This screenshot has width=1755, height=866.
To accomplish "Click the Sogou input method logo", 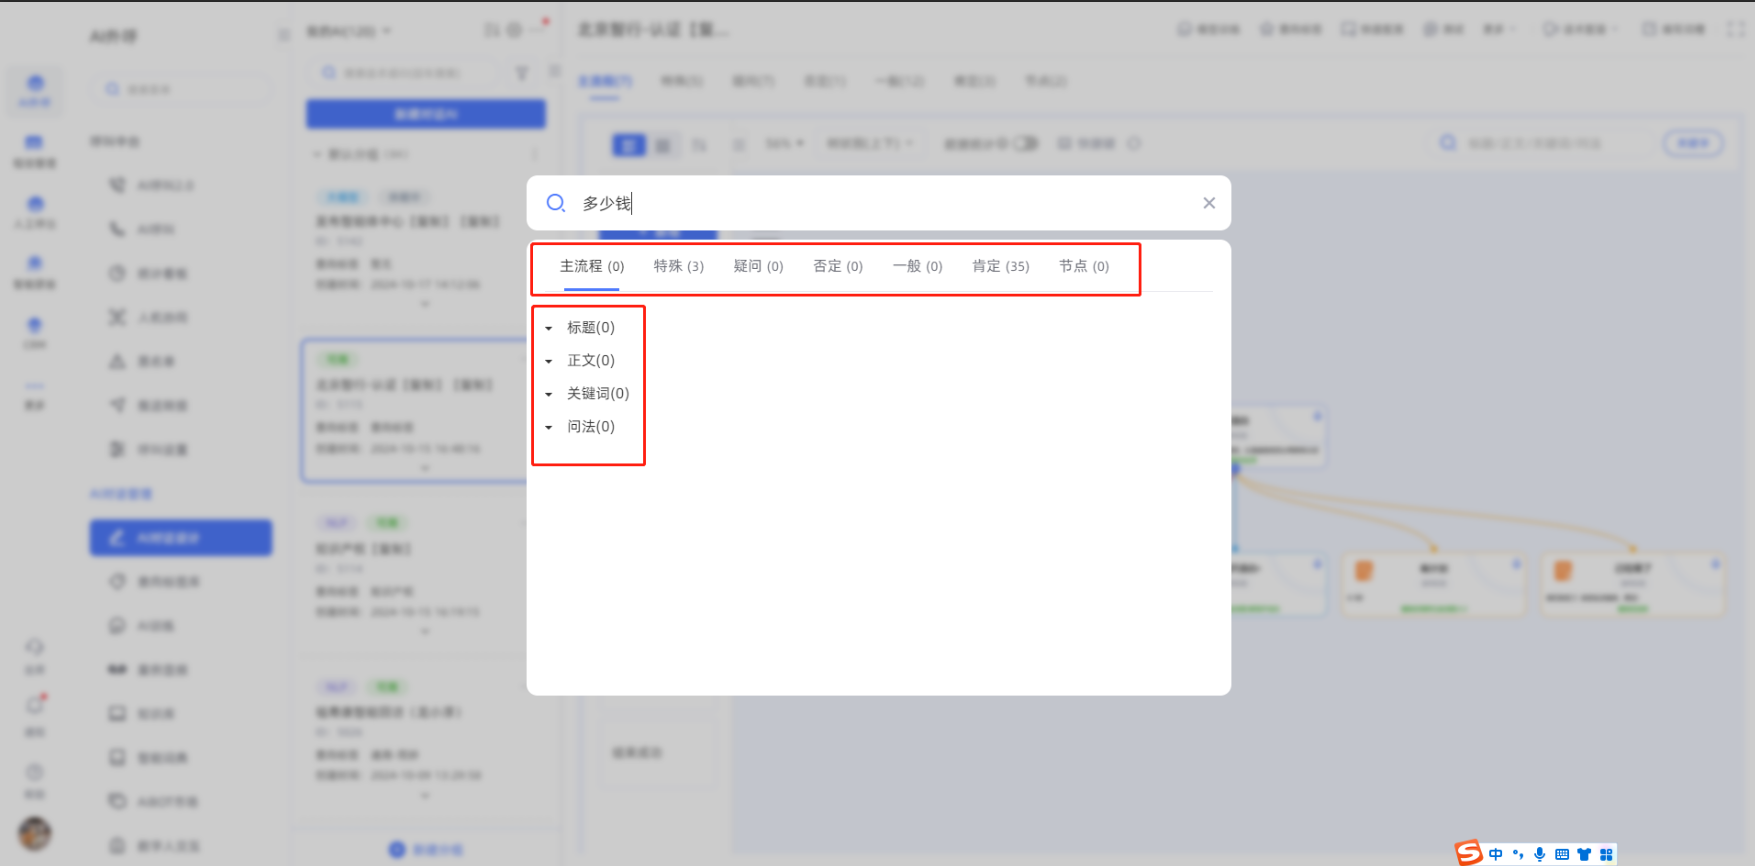I will tap(1469, 853).
